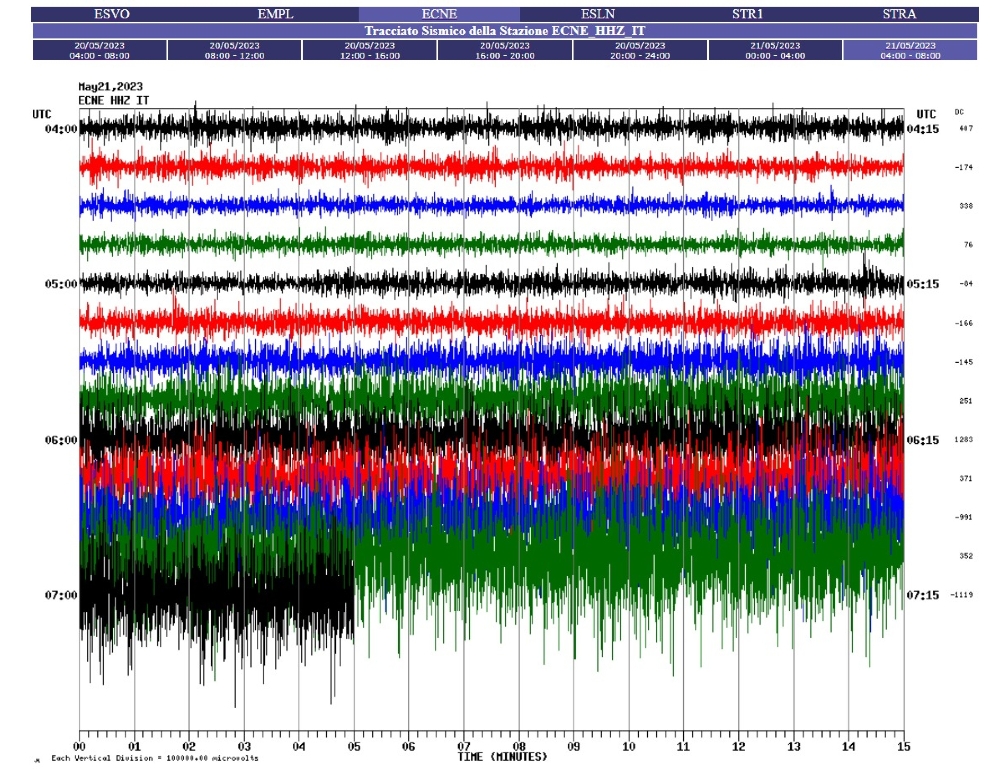
Task: Click the 07:15 UTC label on right axis
Action: point(922,596)
